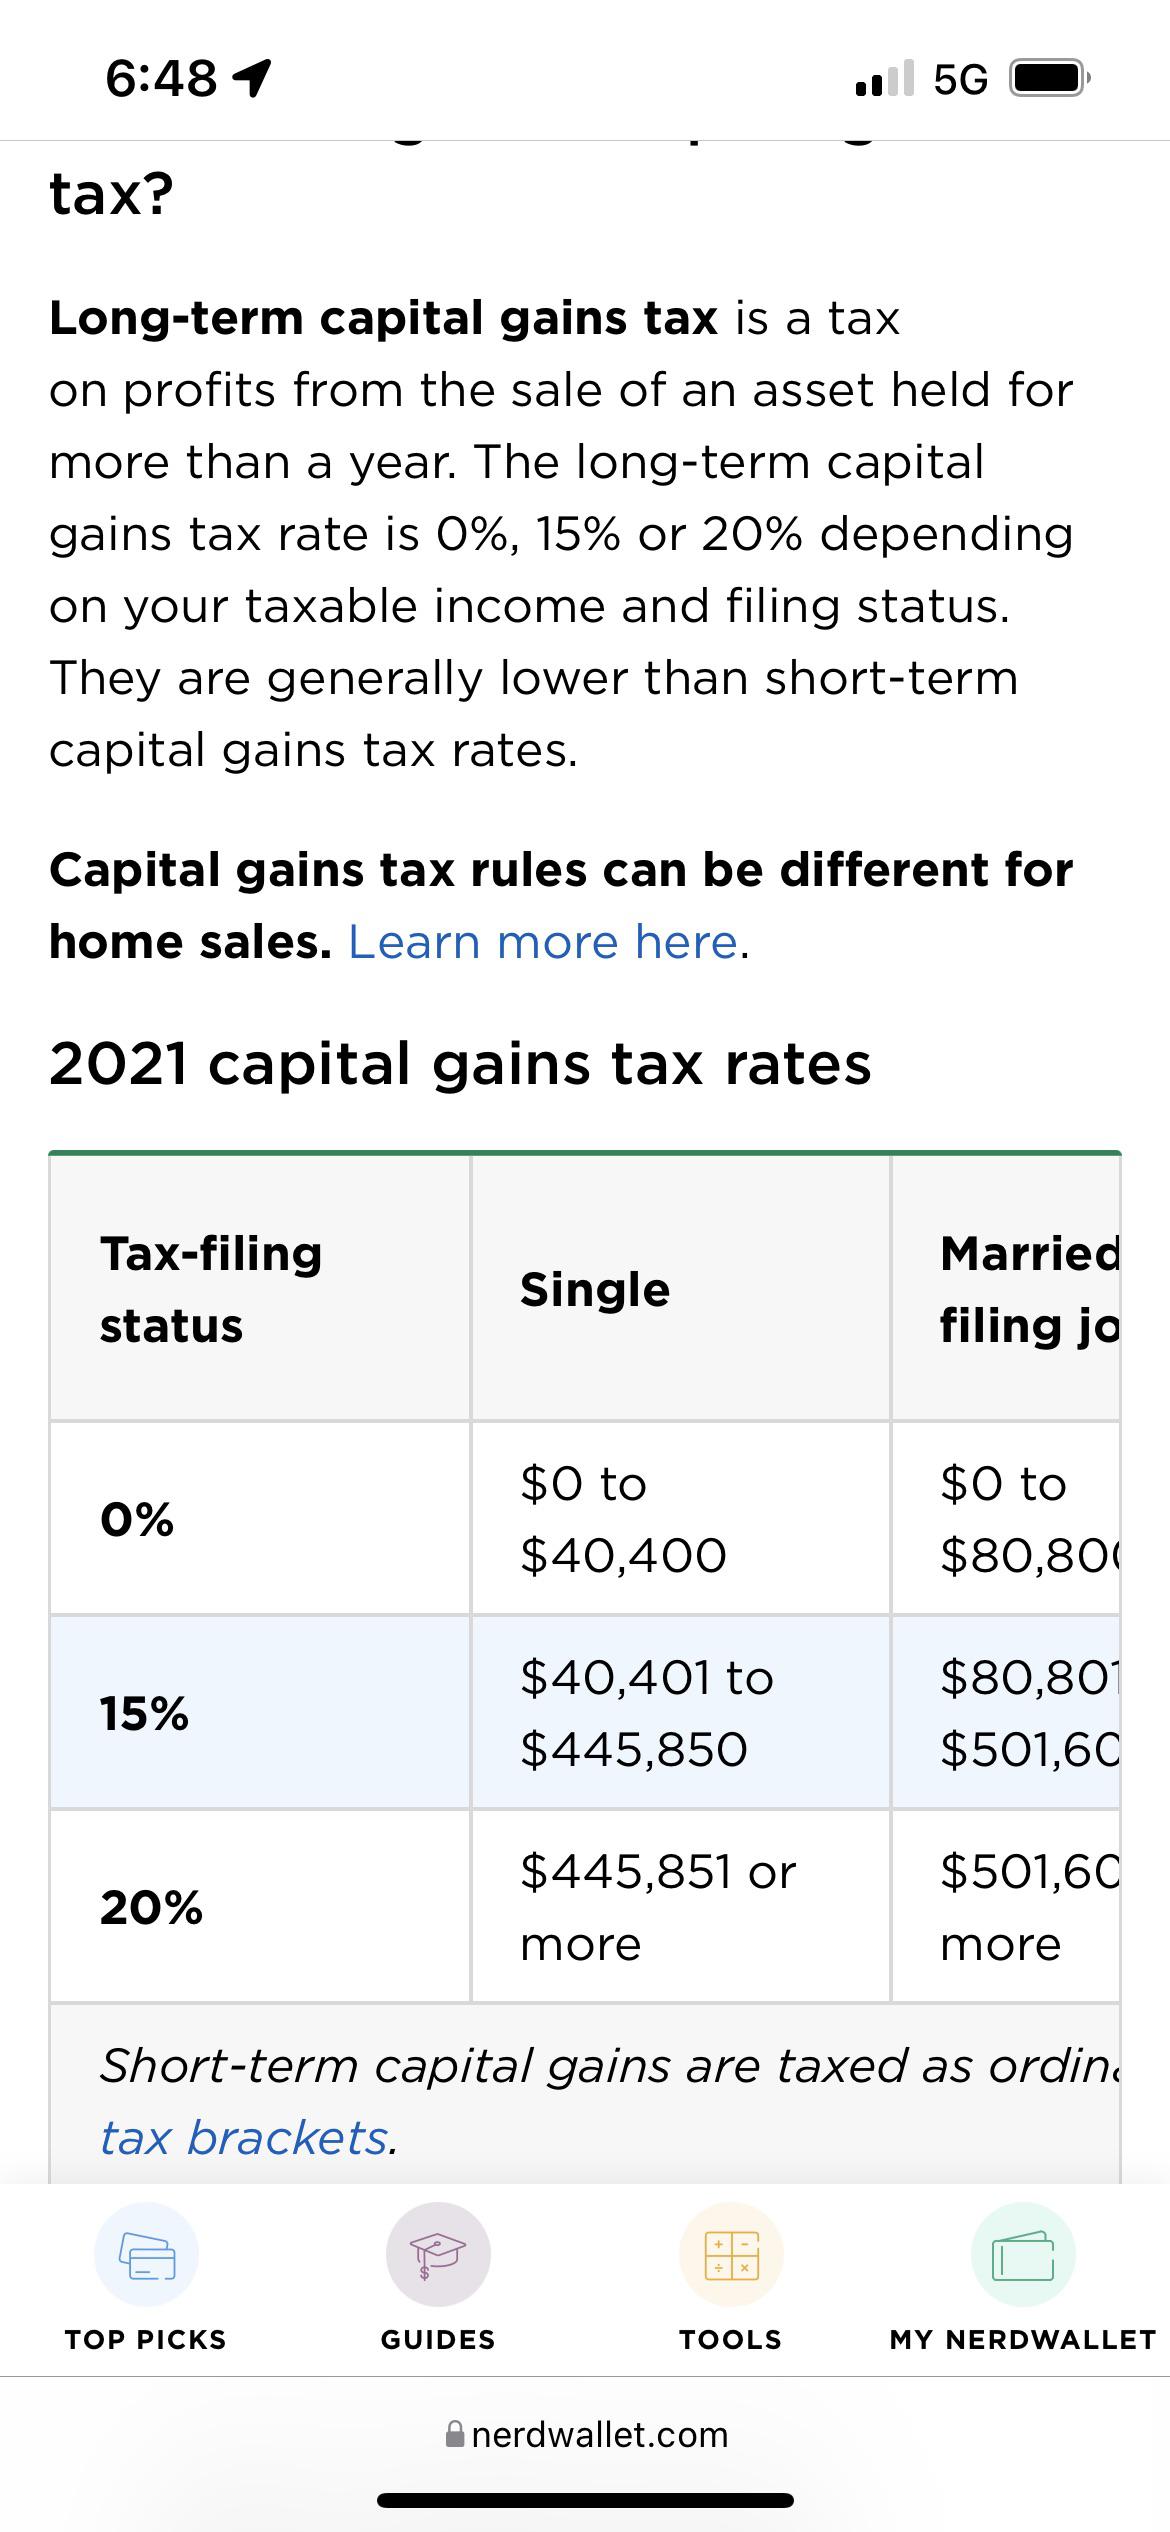Select the Top Picks credit cards icon
Viewport: 1170px width, 2532px height.
coord(145,2254)
